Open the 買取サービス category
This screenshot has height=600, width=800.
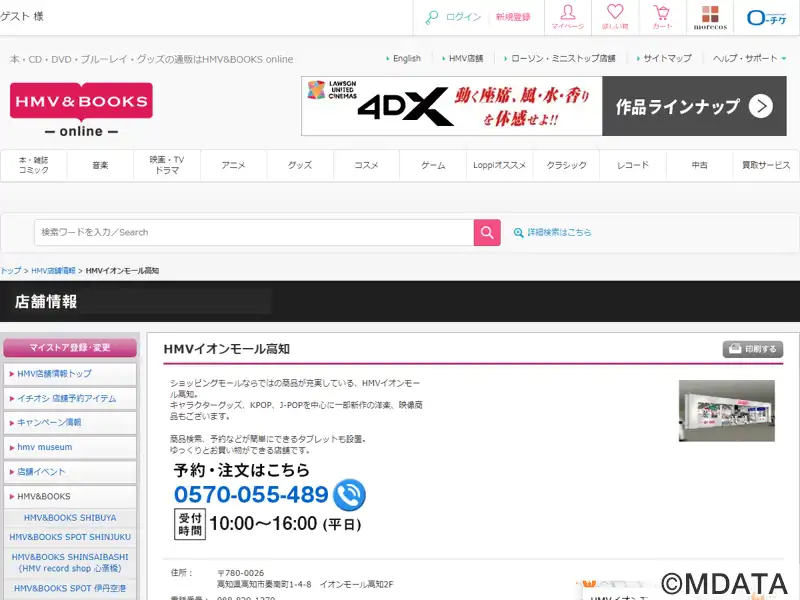(766, 165)
